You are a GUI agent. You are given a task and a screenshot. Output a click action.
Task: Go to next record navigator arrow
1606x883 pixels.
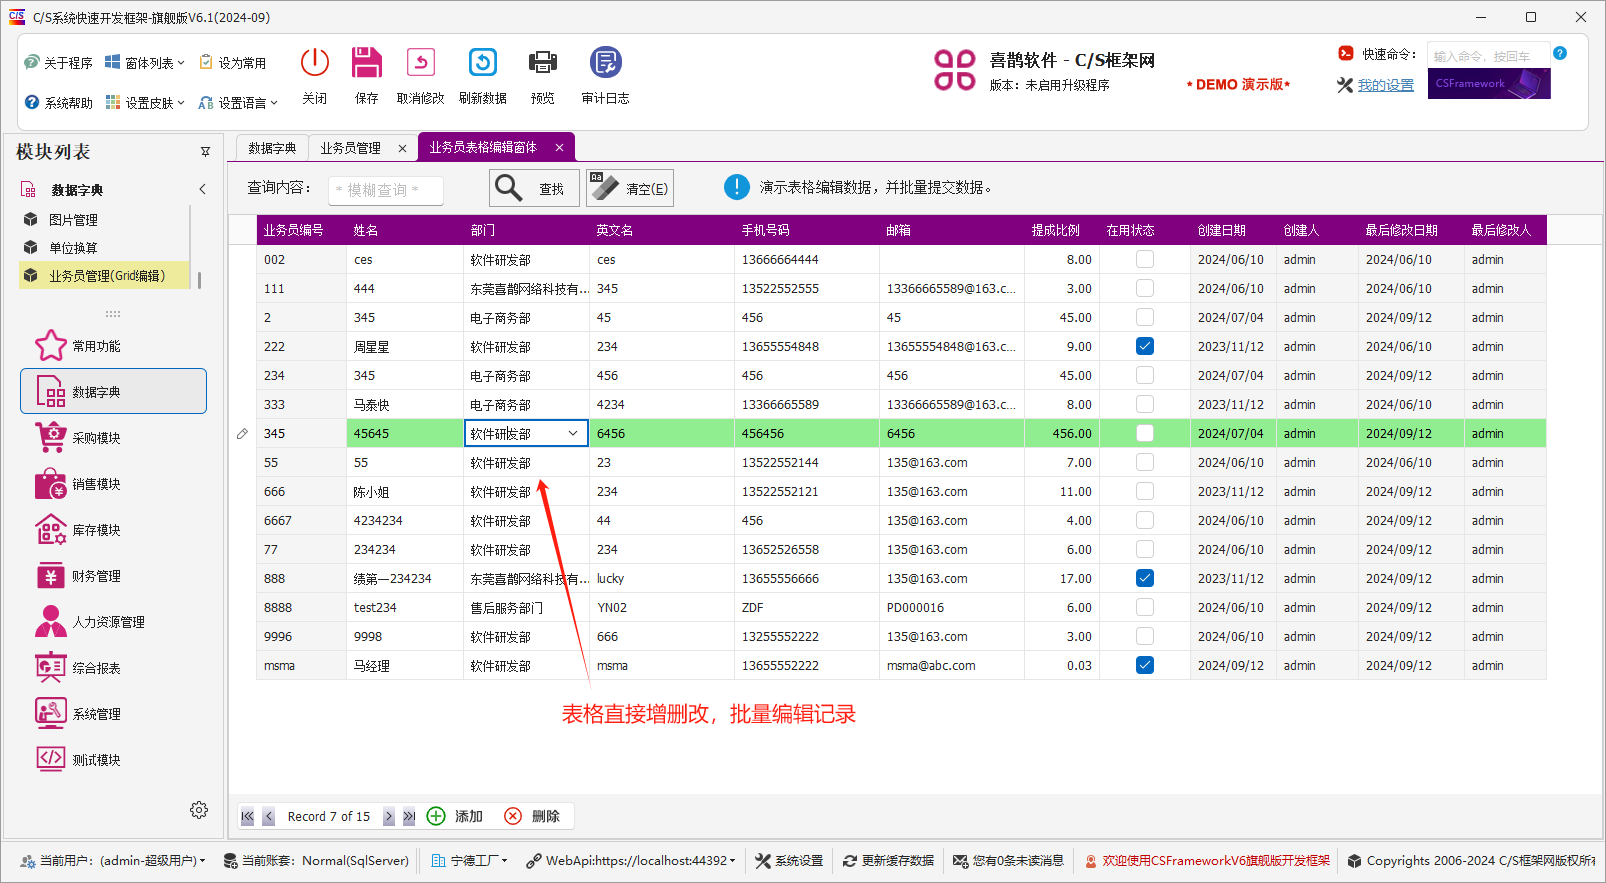tap(389, 816)
